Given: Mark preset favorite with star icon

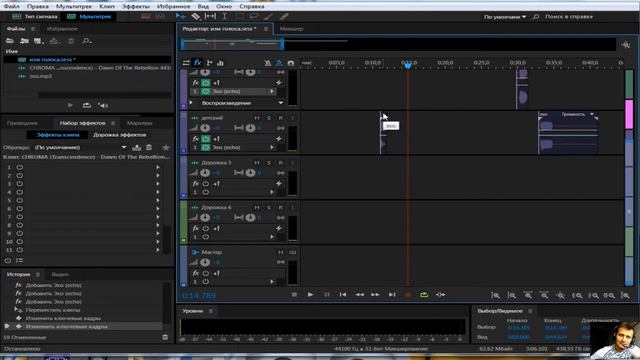Looking at the screenshot, I should tap(166, 147).
